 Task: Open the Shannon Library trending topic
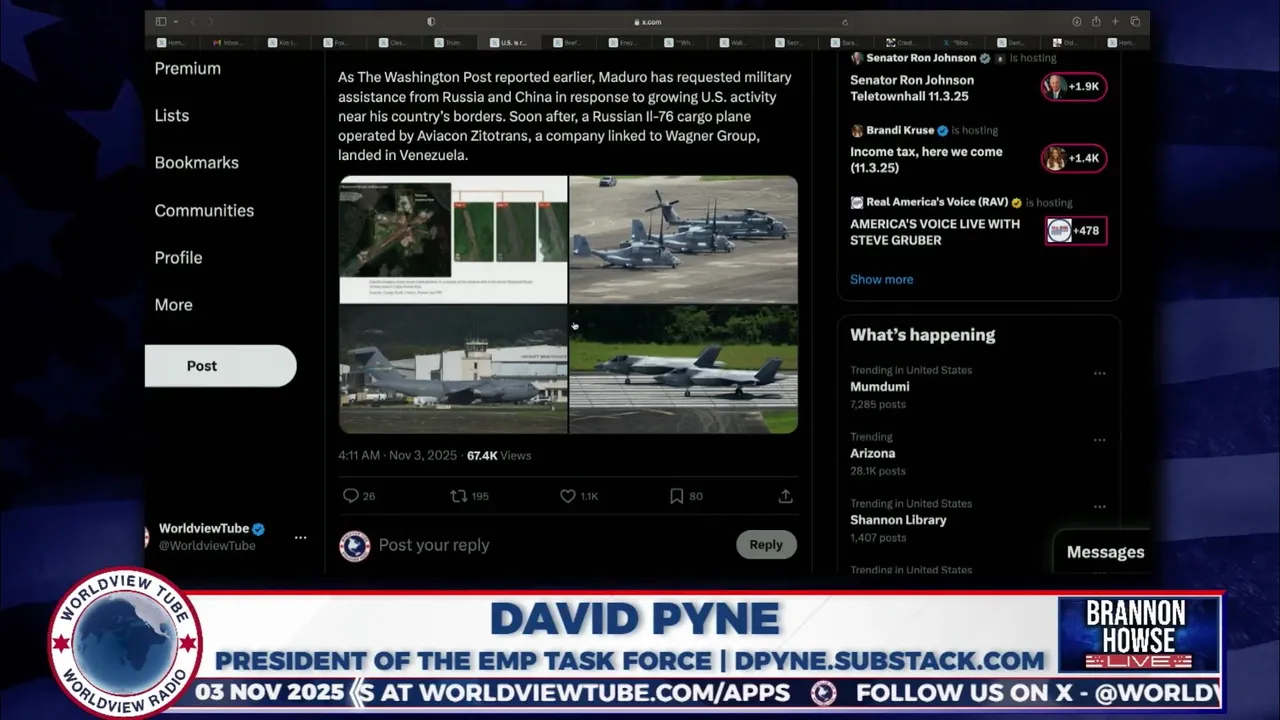[x=898, y=520]
